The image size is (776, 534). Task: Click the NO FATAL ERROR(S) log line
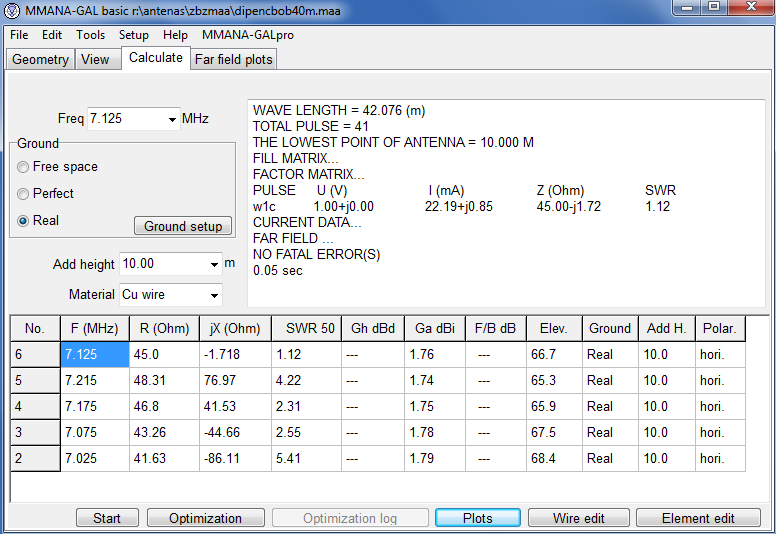316,255
